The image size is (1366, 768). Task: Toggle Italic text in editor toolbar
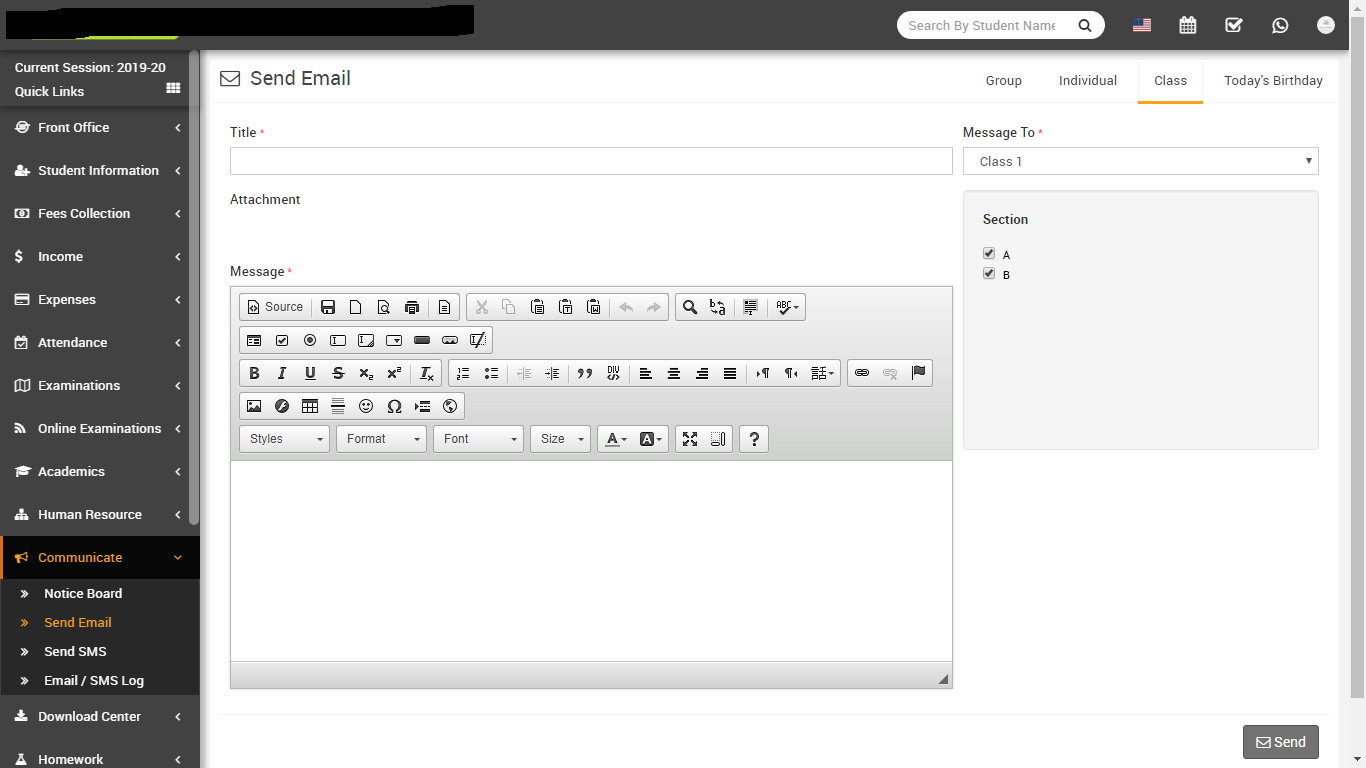click(x=282, y=373)
